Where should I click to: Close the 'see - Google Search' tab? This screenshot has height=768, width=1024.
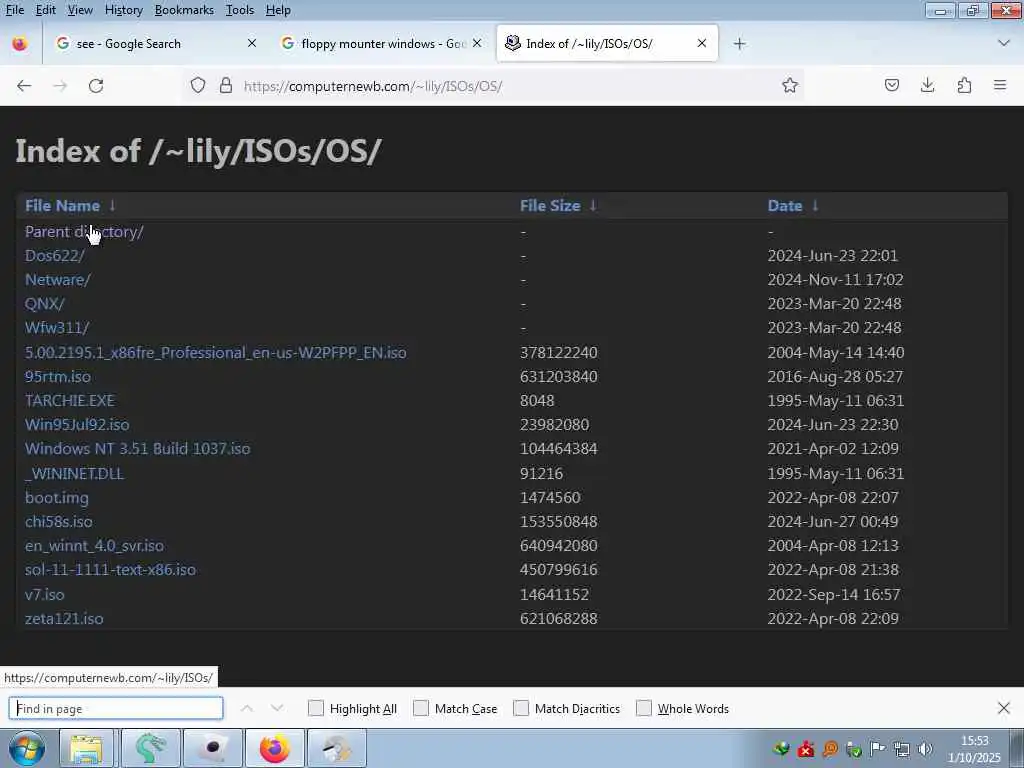point(251,43)
